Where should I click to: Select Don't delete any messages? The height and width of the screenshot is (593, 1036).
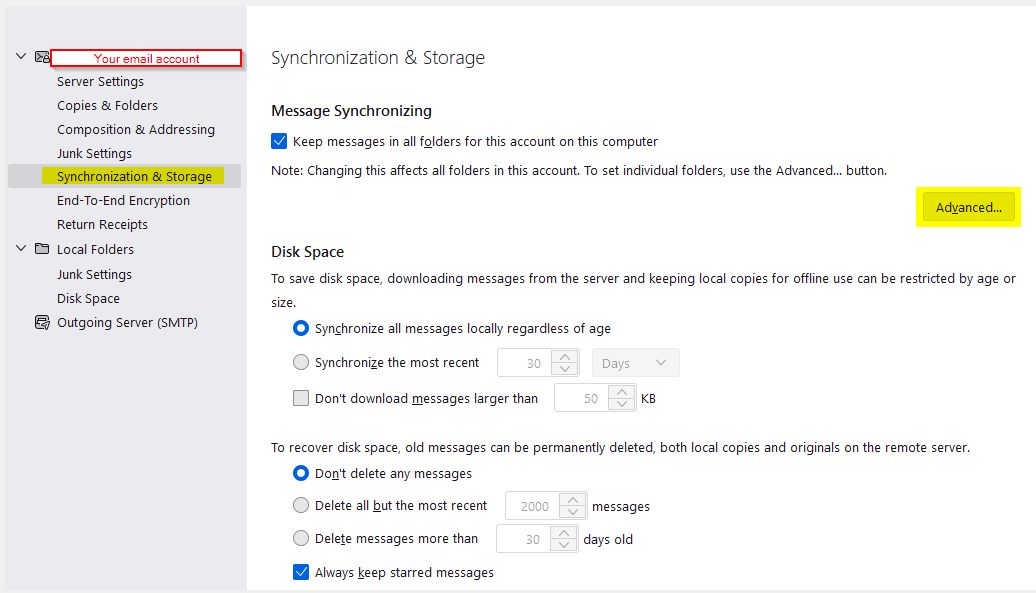point(301,473)
